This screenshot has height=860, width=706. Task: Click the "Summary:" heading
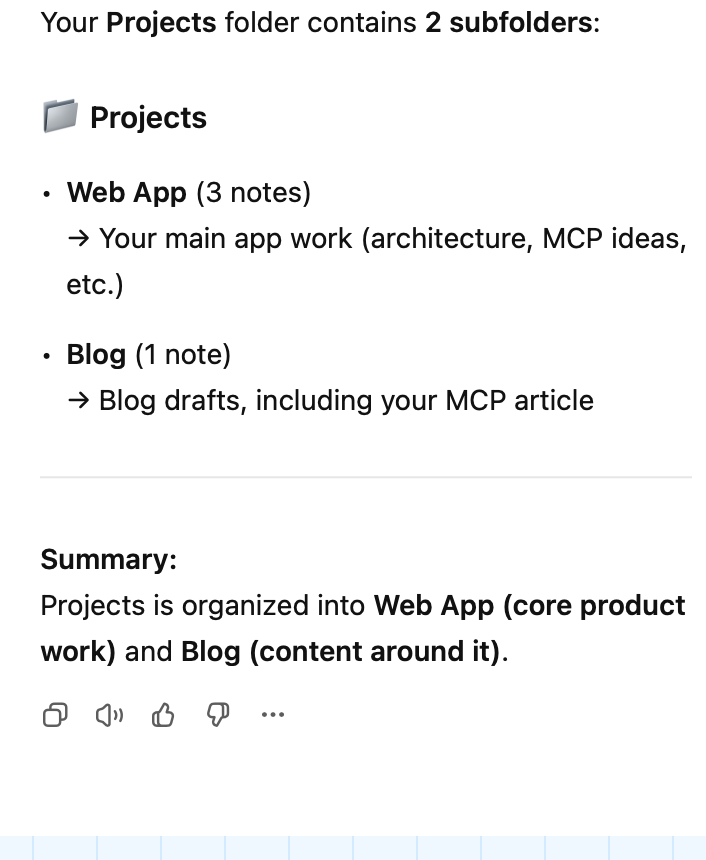pyautogui.click(x=108, y=559)
